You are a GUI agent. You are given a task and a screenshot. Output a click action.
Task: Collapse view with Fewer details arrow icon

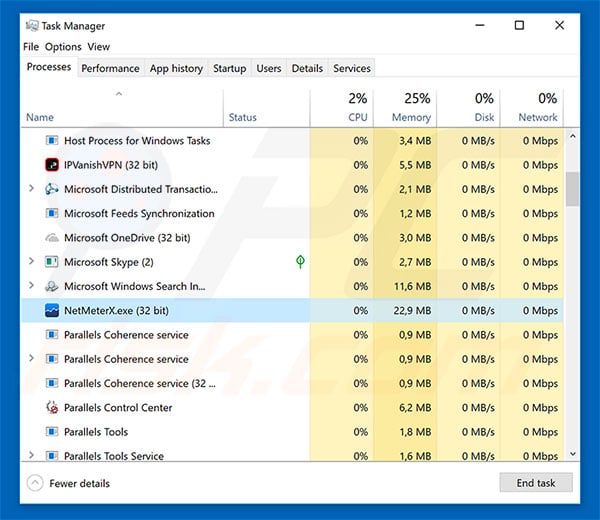pyautogui.click(x=35, y=483)
